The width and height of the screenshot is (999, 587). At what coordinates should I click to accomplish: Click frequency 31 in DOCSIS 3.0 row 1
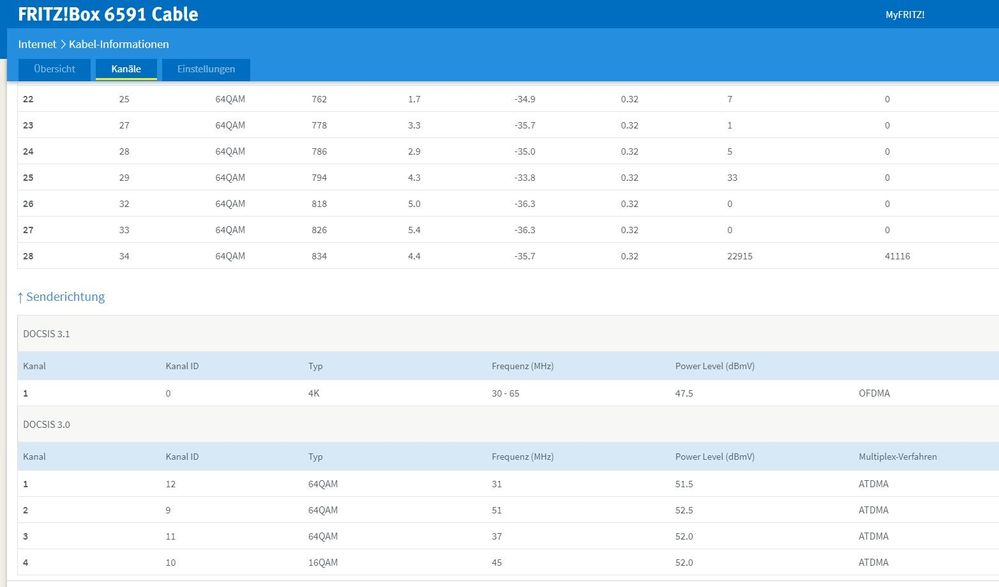(497, 484)
